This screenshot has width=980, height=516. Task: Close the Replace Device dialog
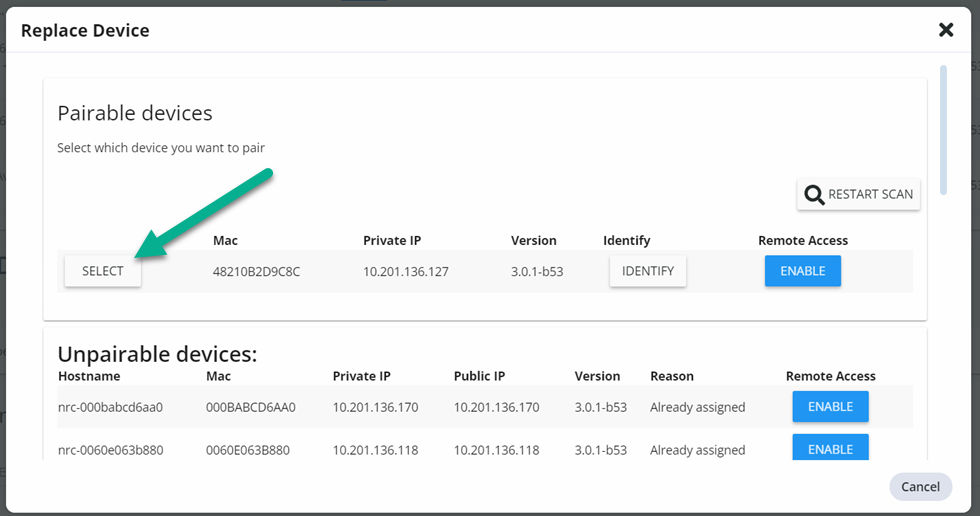pos(946,30)
